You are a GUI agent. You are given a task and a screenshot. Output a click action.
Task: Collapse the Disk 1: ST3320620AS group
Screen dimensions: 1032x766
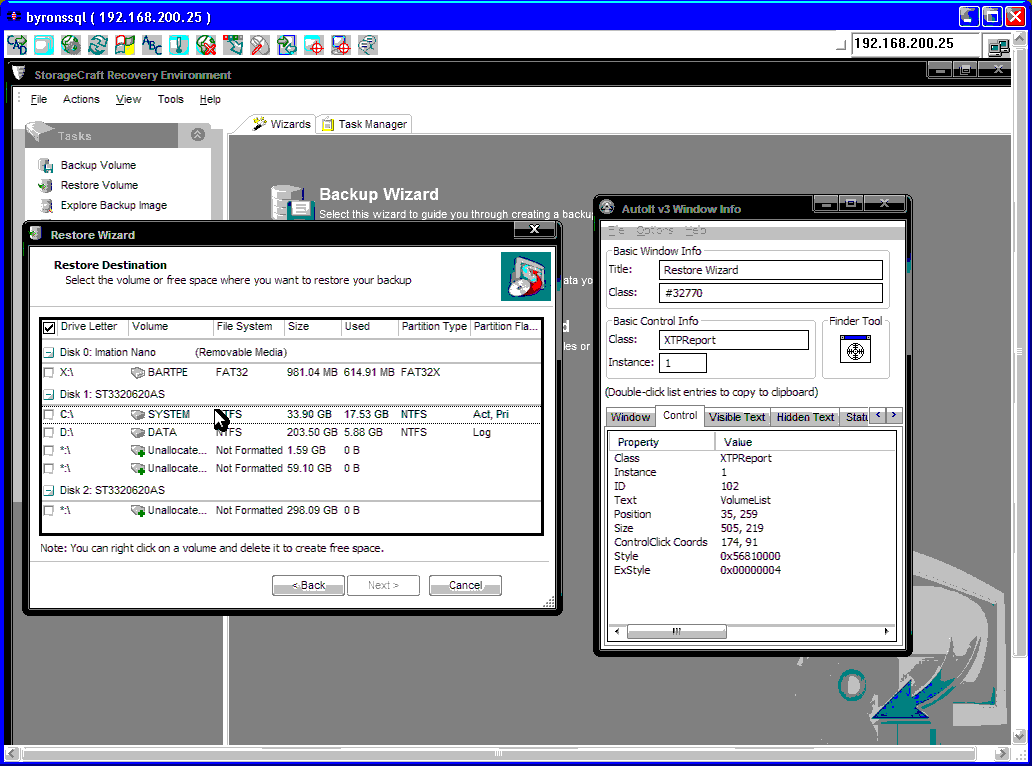[x=48, y=394]
